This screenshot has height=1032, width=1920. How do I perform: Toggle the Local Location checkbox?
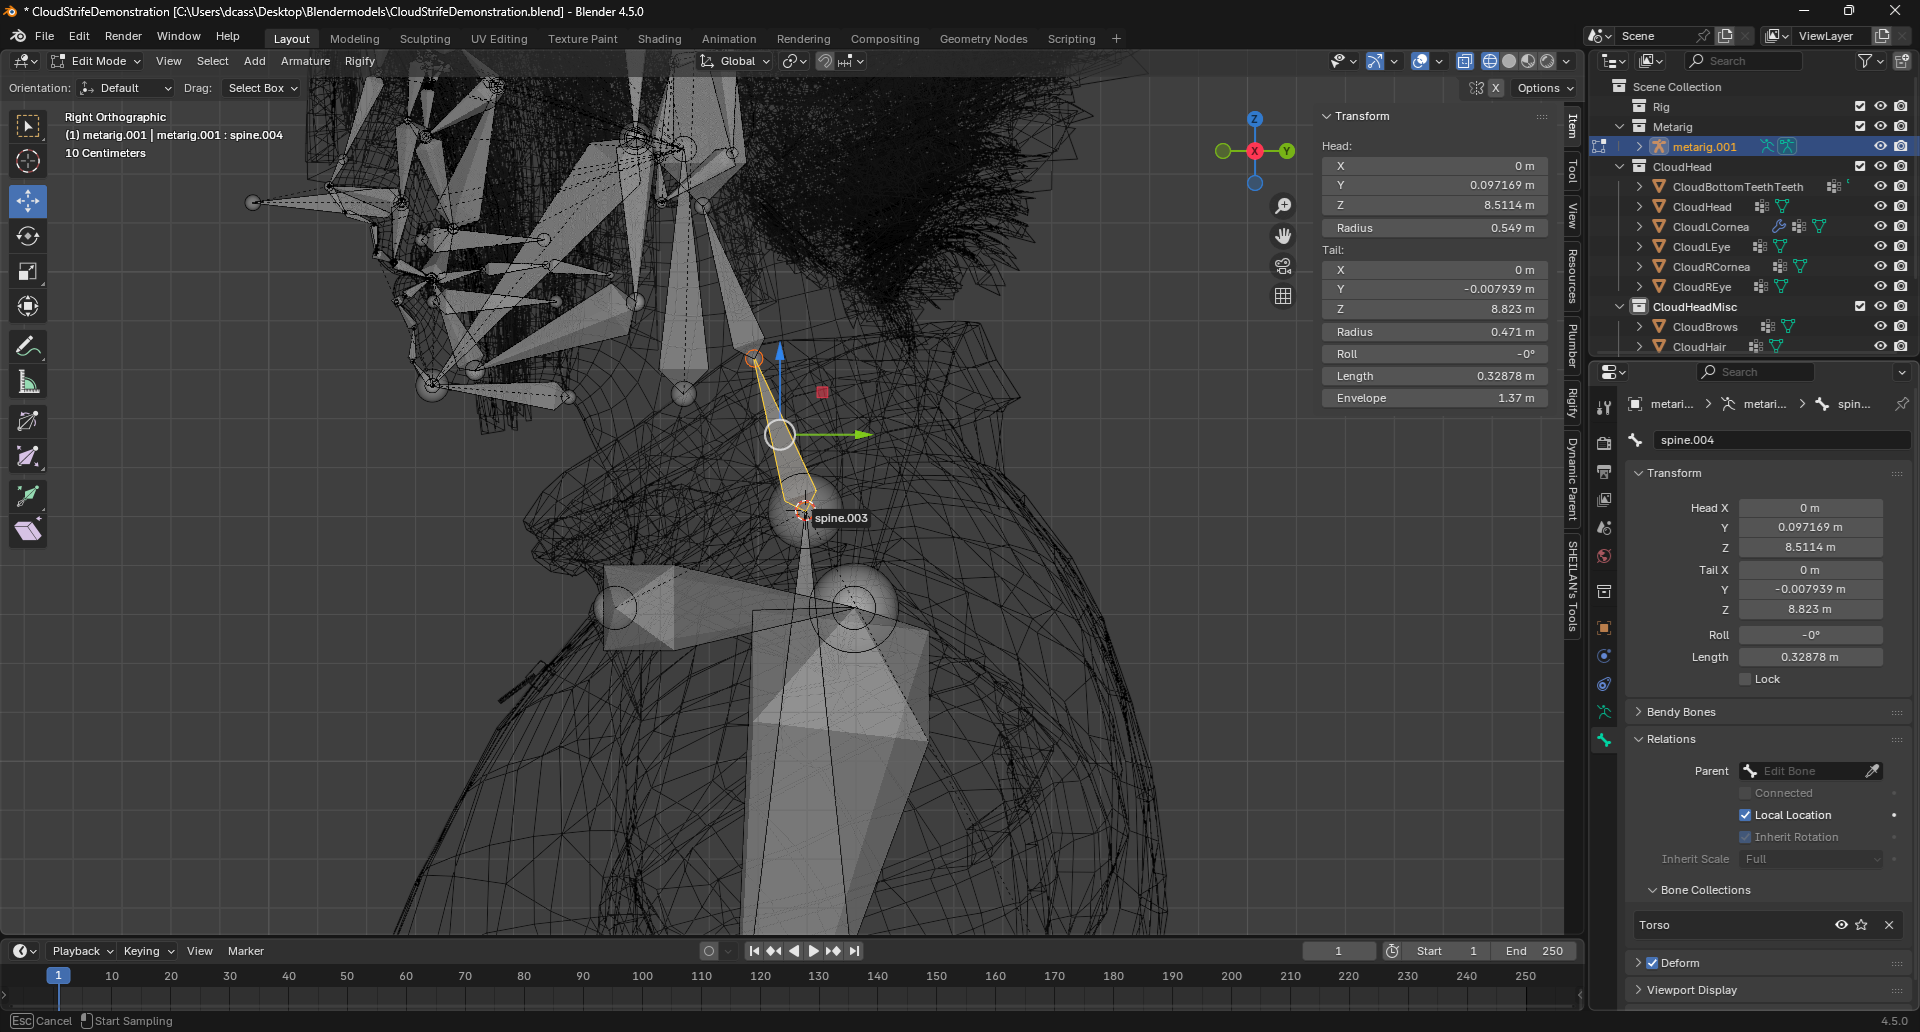point(1745,815)
